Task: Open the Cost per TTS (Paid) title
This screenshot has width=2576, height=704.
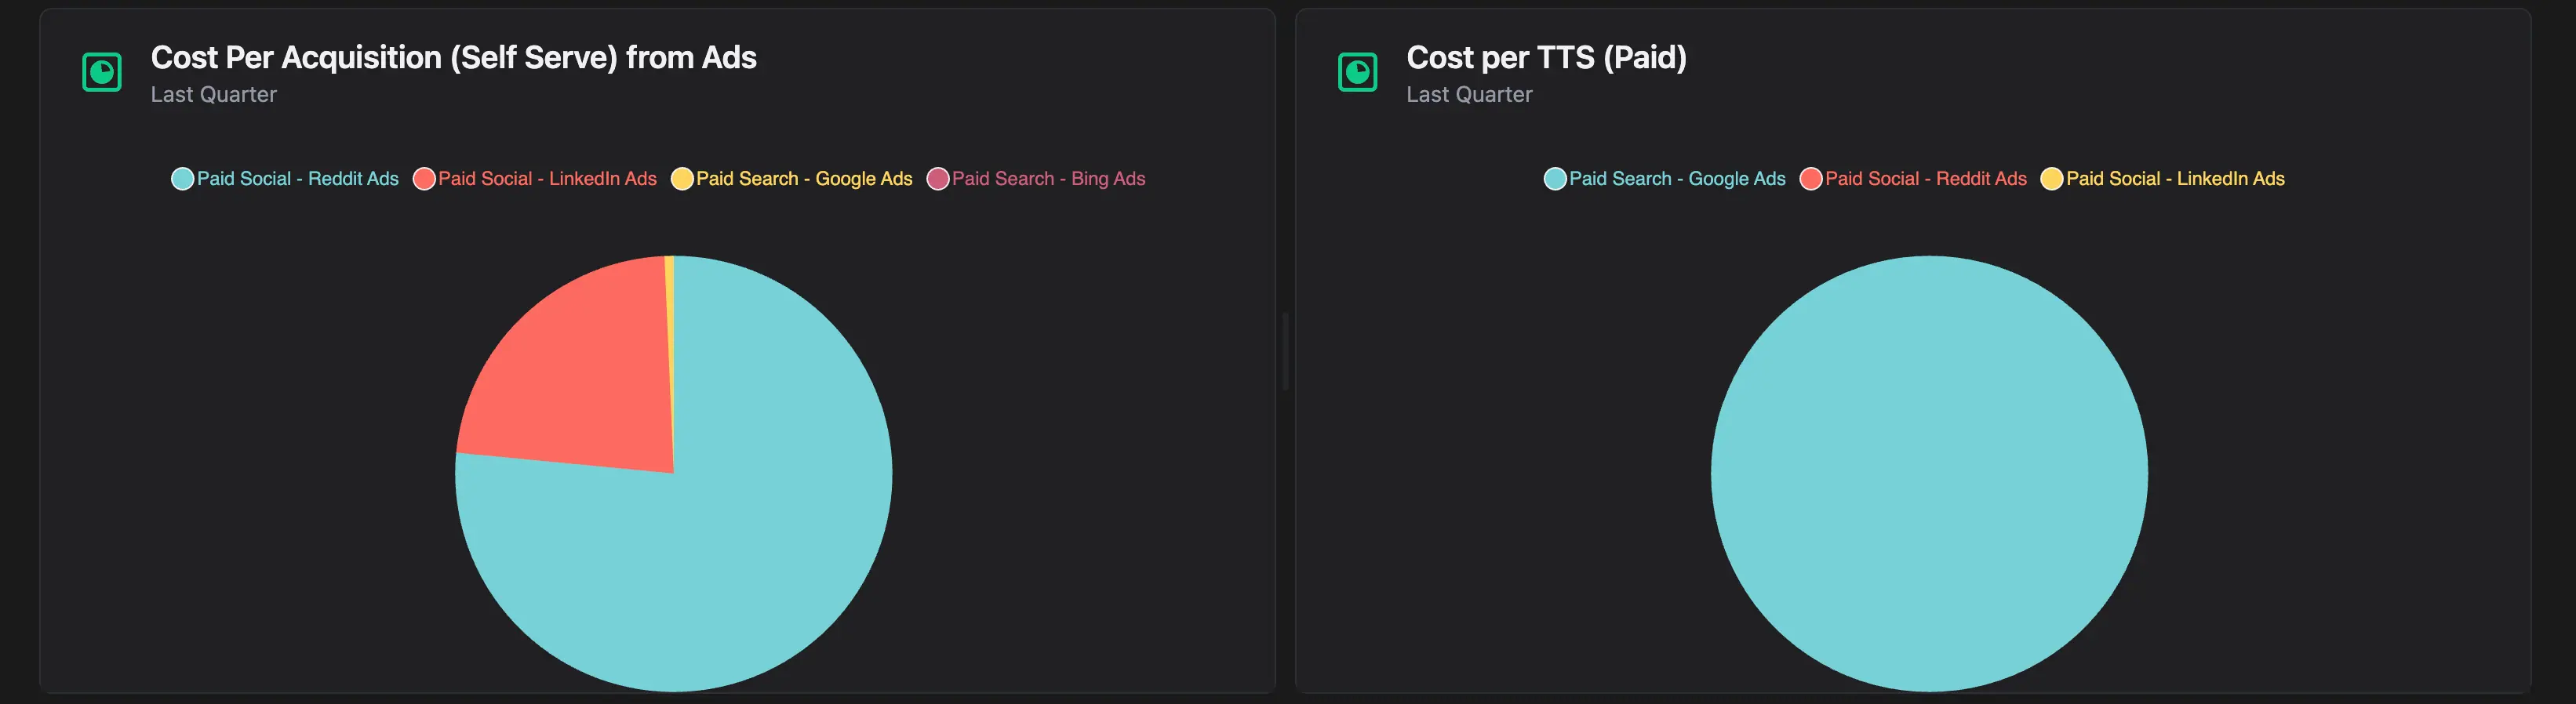Action: (x=1546, y=58)
